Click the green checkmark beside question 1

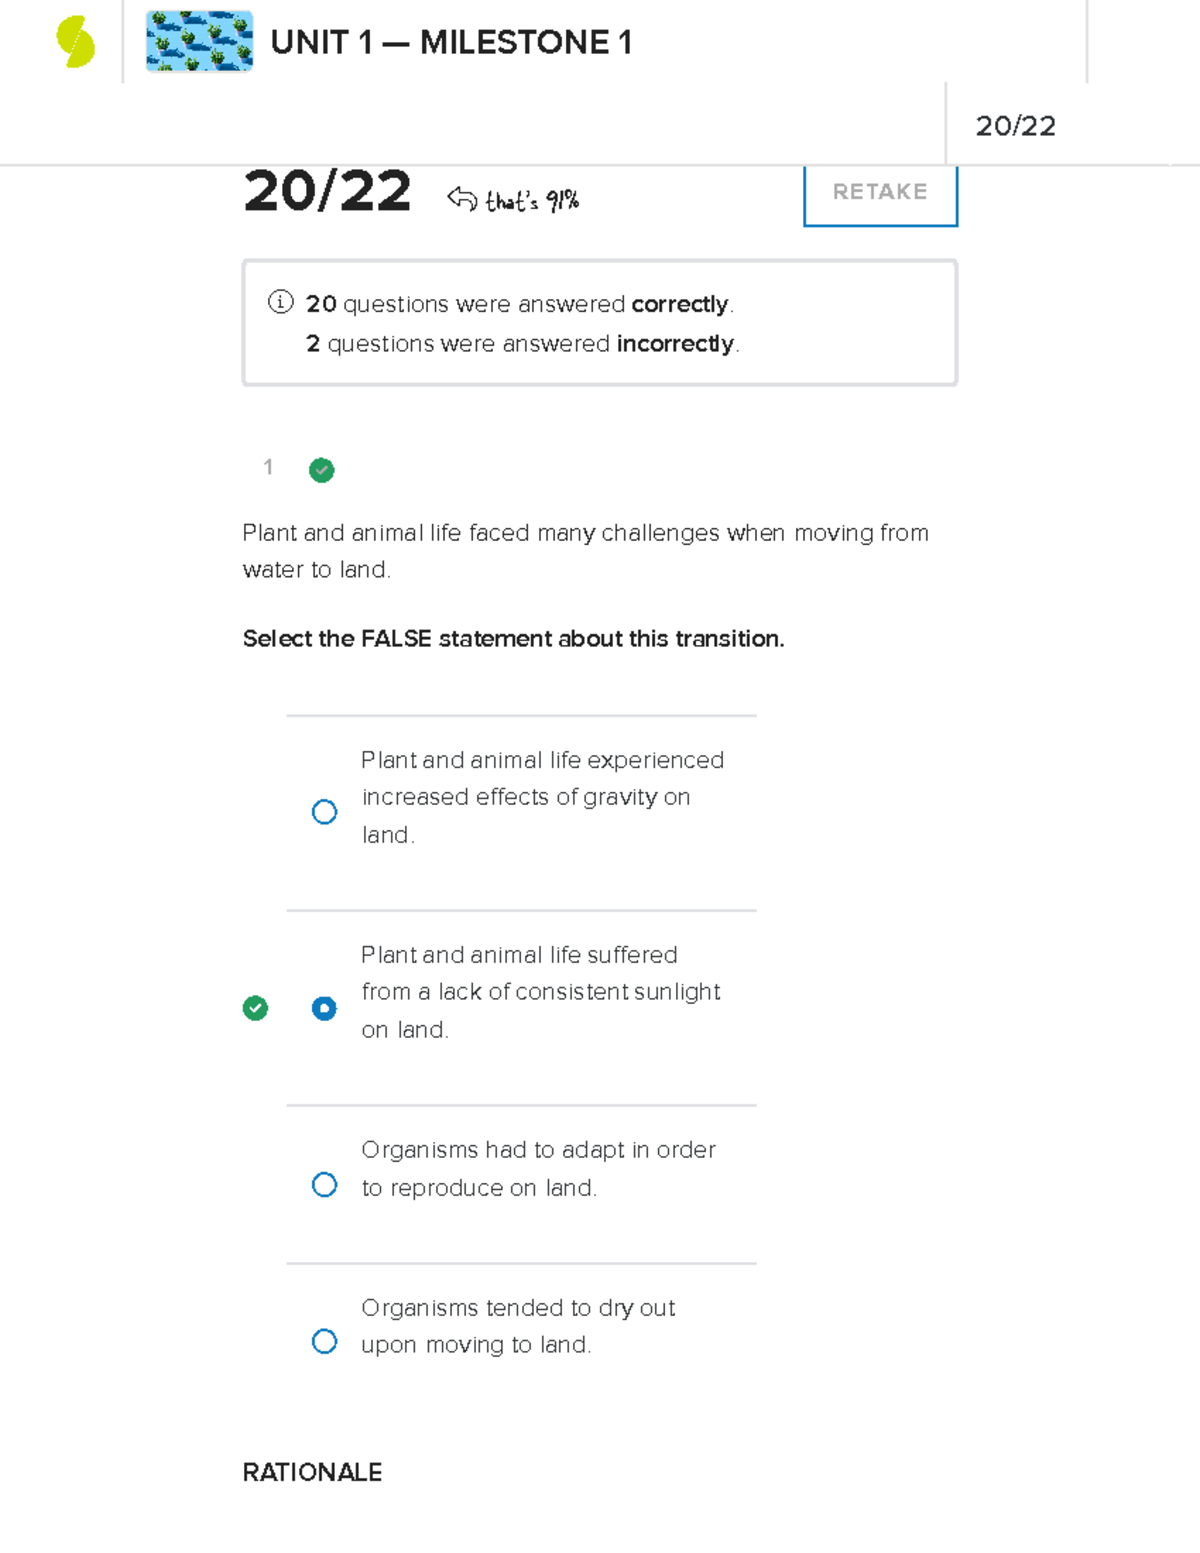[x=321, y=470]
